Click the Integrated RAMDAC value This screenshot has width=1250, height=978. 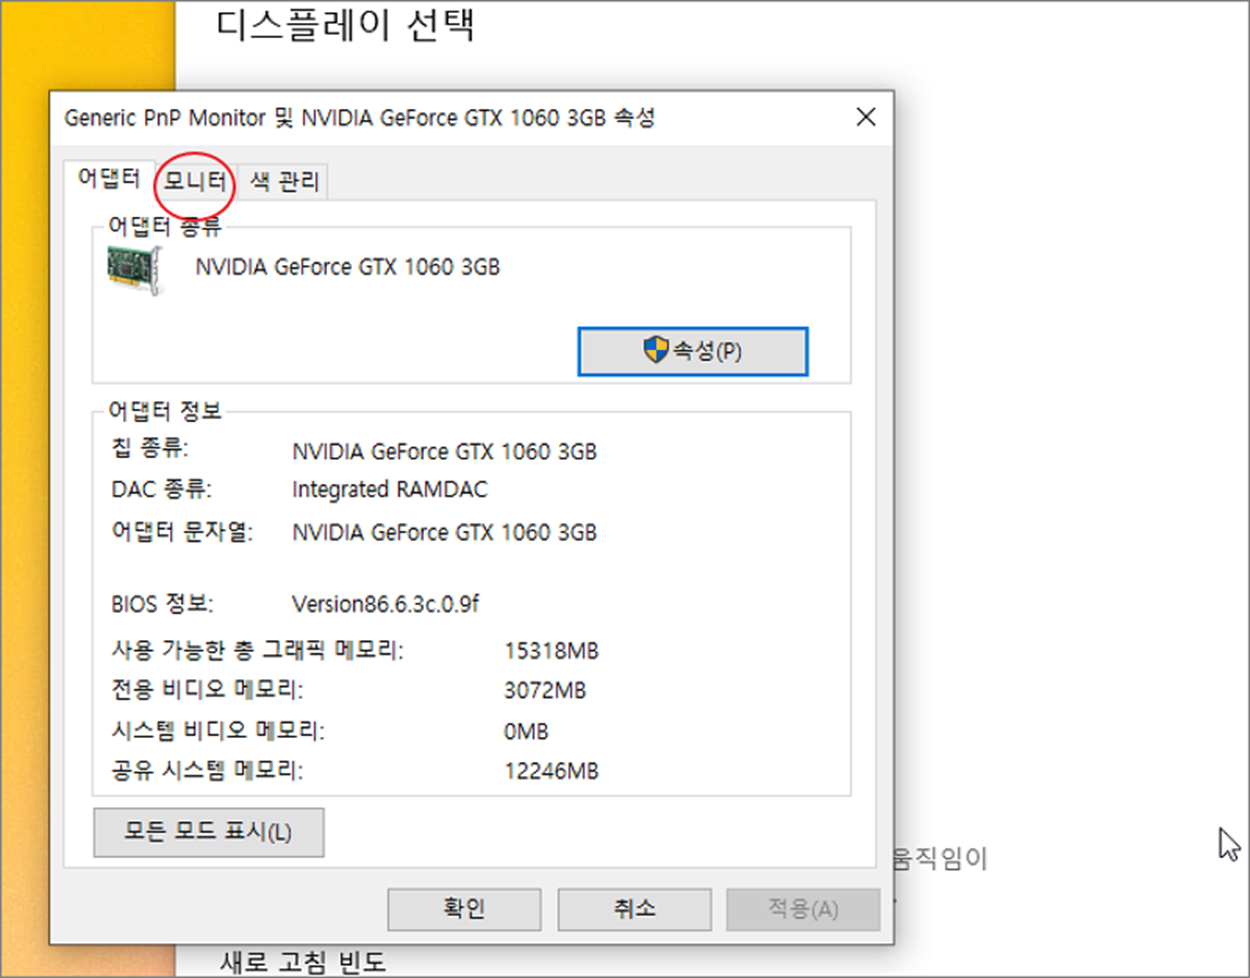[390, 490]
